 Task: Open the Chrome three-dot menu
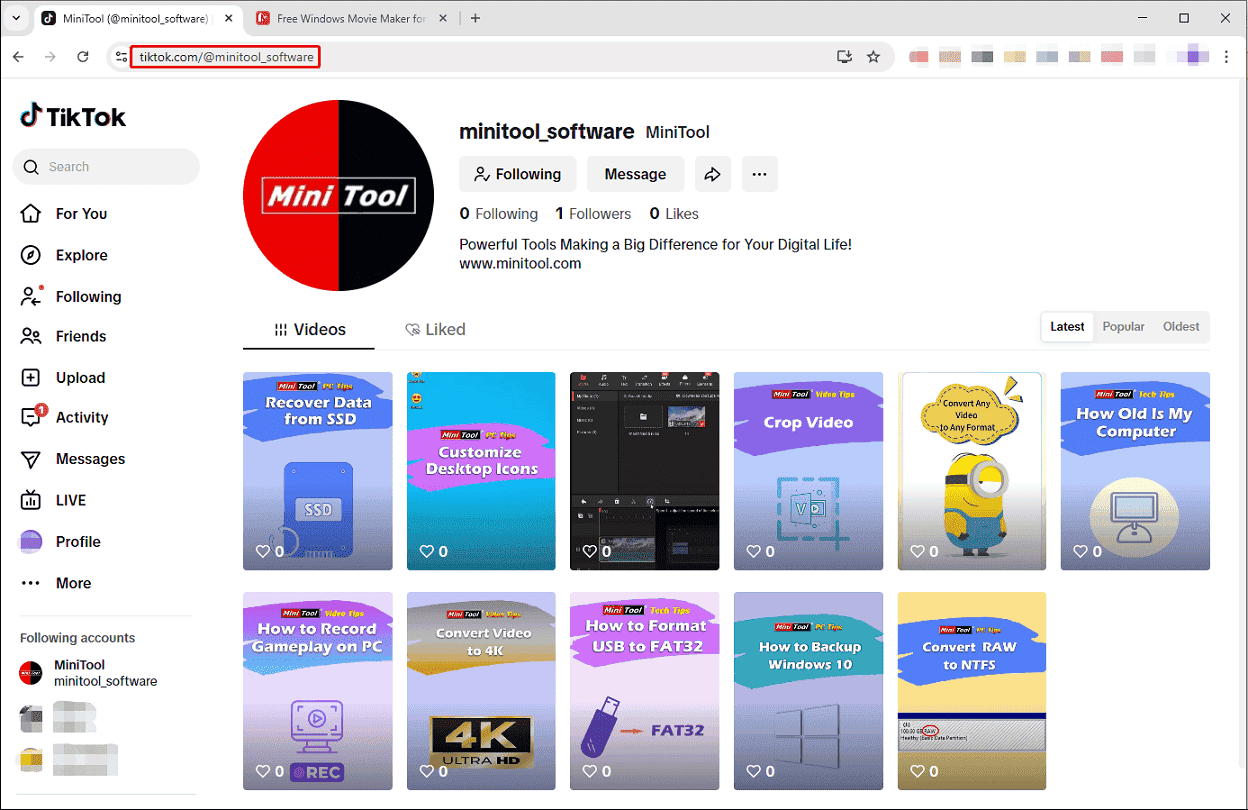[x=1227, y=57]
